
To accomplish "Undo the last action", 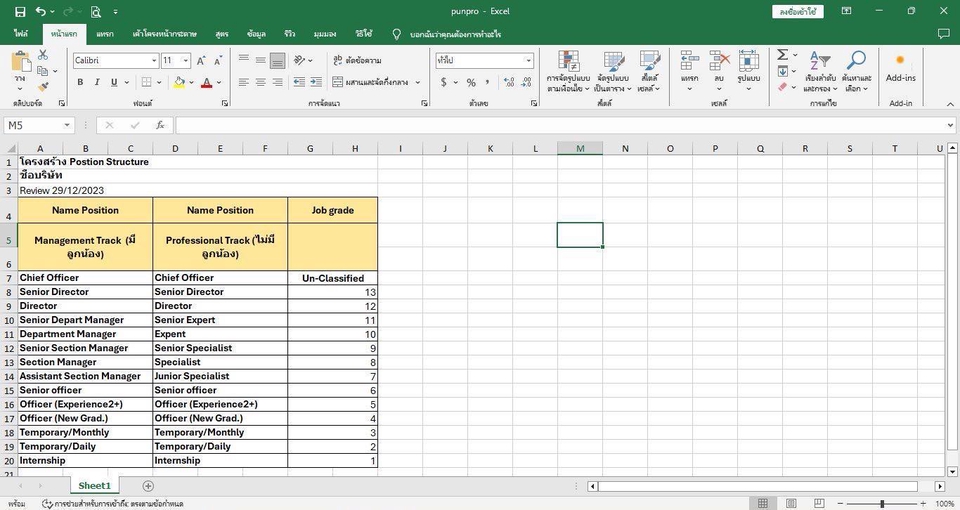I will pos(40,12).
